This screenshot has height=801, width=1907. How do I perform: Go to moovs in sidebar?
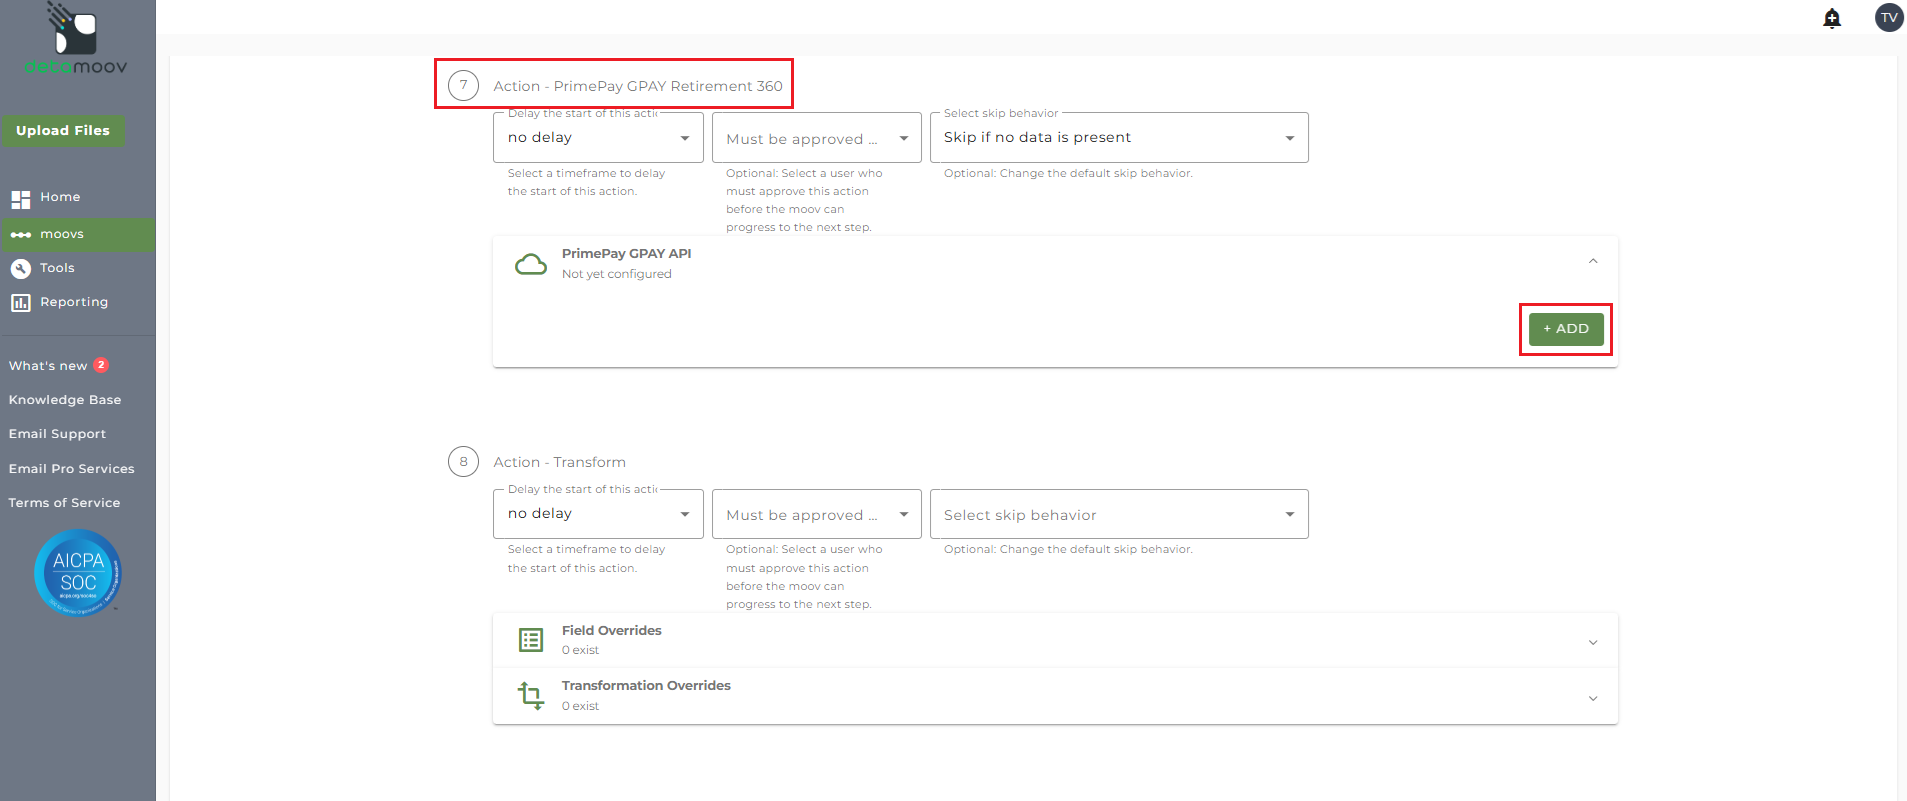coord(62,234)
